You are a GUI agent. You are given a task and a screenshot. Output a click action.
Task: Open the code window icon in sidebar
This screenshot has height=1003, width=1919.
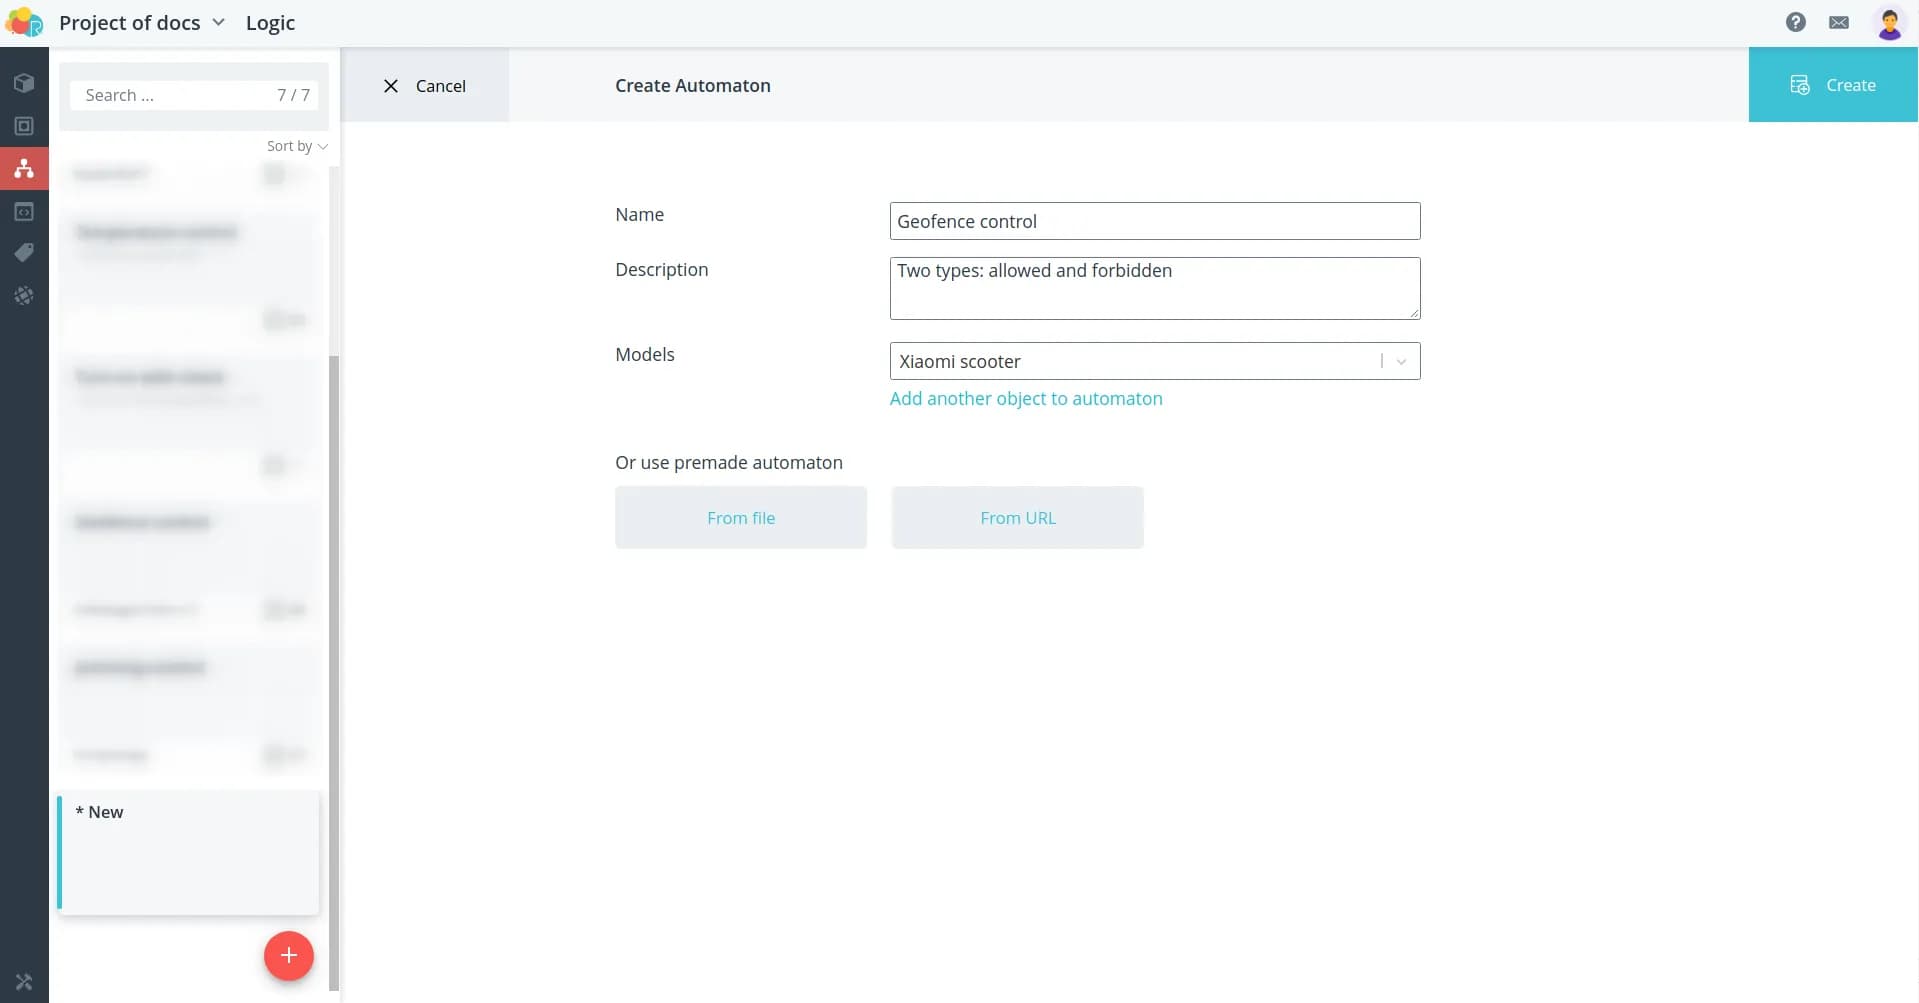(24, 212)
